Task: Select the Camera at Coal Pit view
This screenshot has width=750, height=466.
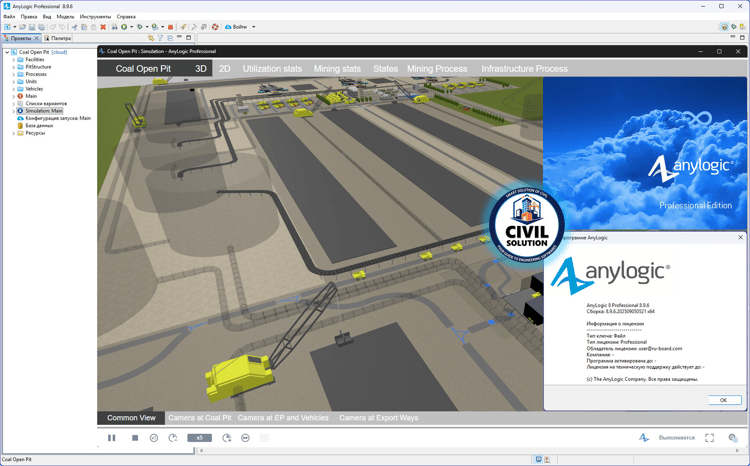Action: (x=199, y=418)
